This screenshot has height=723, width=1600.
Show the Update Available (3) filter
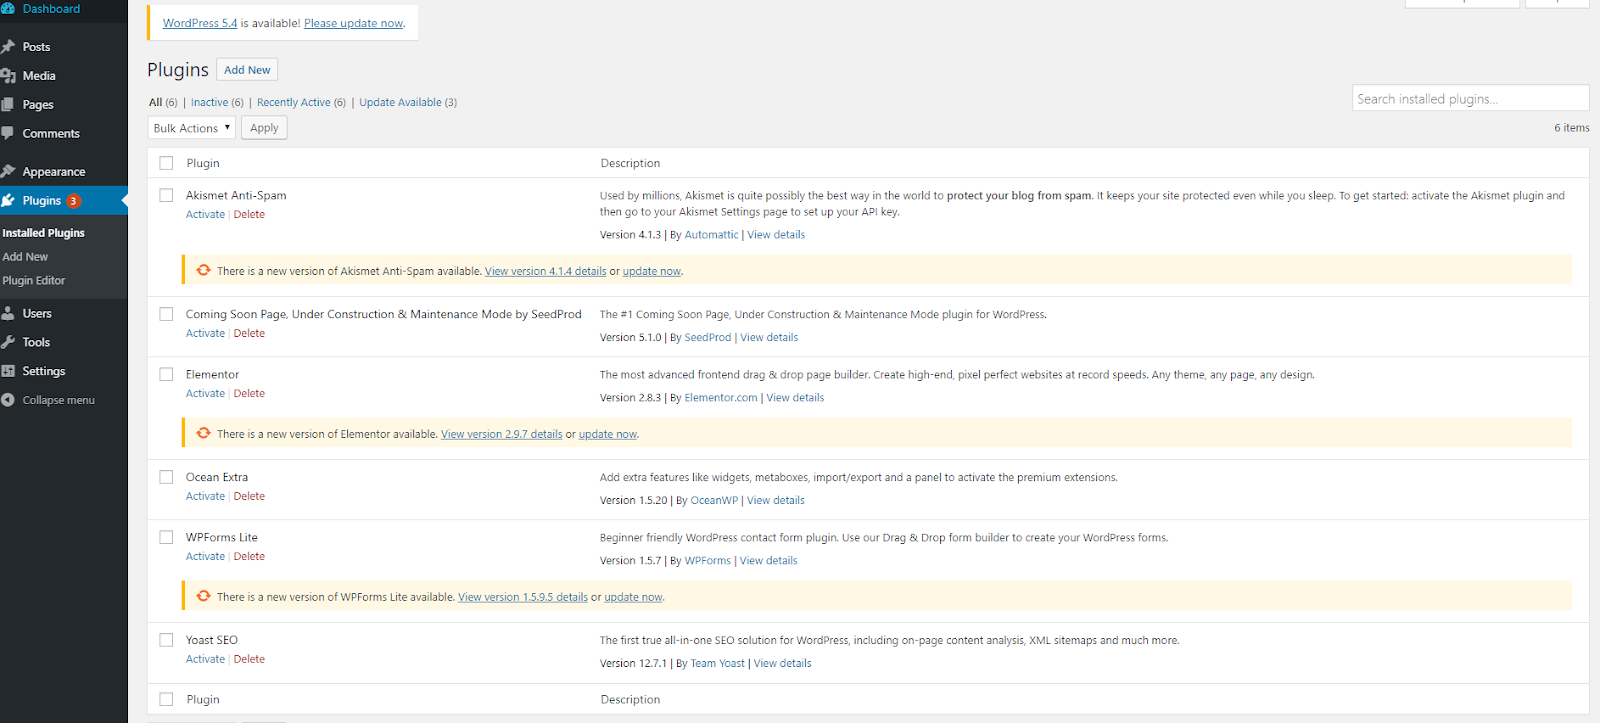pyautogui.click(x=408, y=102)
